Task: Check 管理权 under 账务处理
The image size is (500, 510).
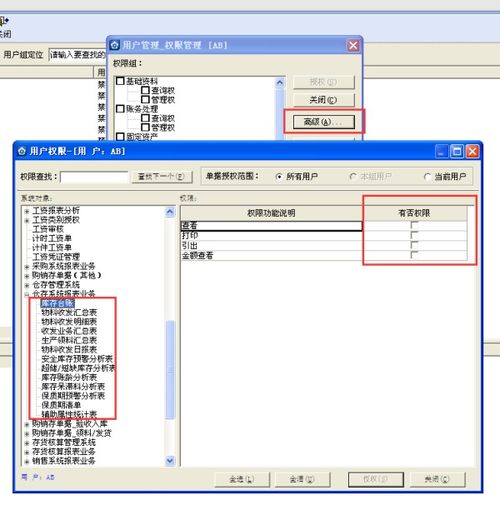Action: 145,127
